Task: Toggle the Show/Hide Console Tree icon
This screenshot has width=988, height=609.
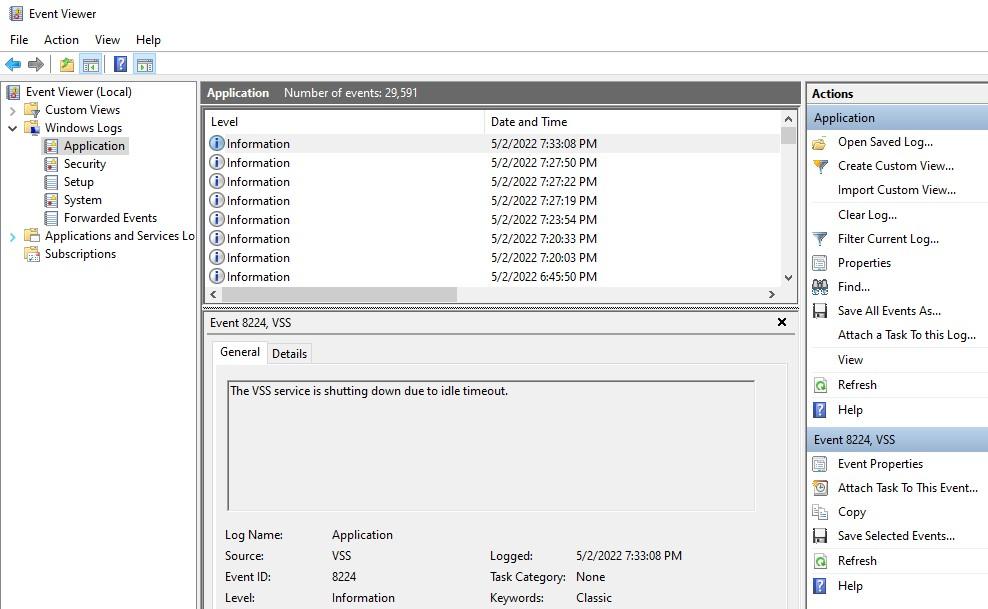Action: (91, 64)
